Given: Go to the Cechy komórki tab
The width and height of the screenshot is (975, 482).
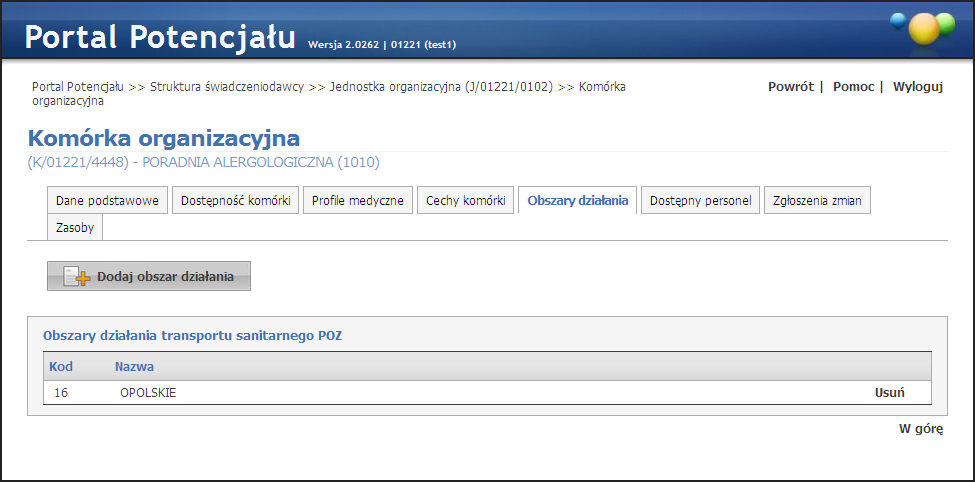Looking at the screenshot, I should tap(465, 201).
